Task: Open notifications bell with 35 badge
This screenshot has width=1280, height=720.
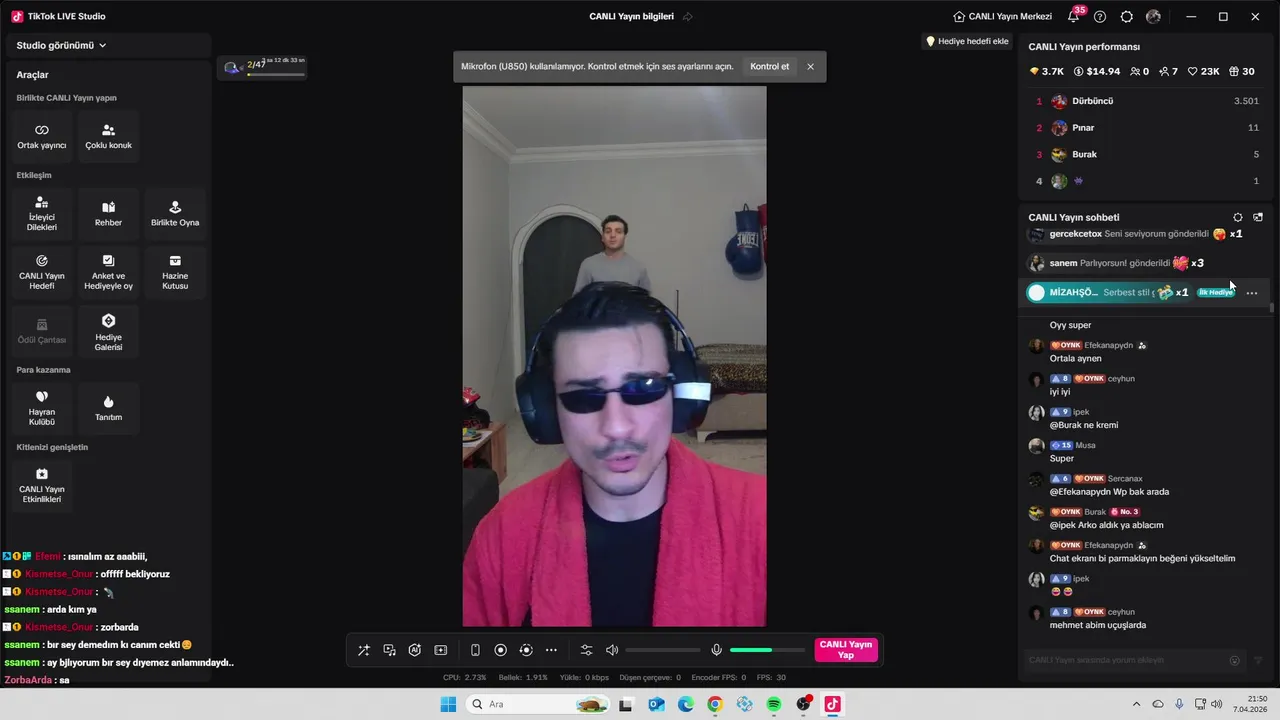Action: [1074, 16]
